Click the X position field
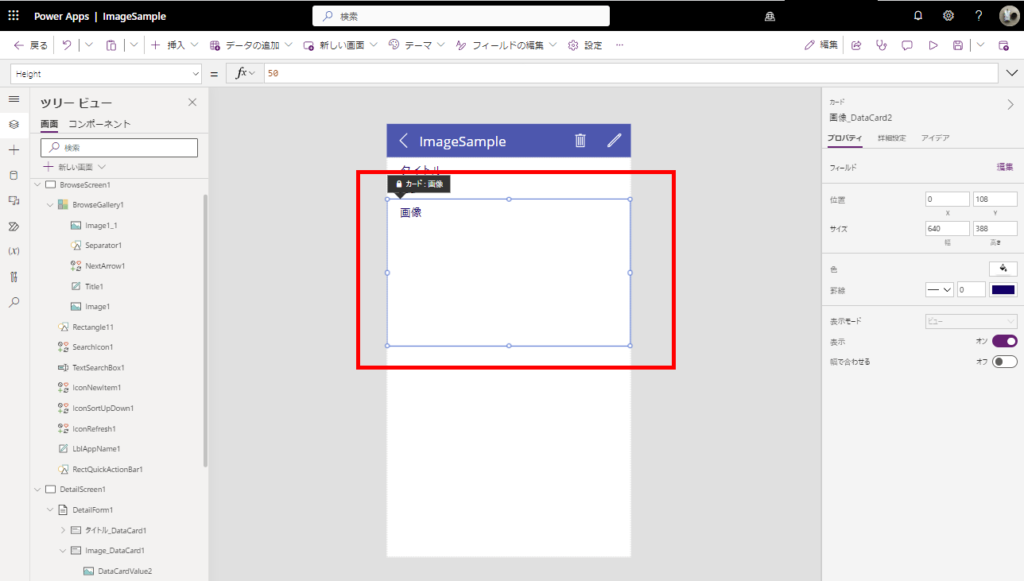The image size is (1024, 581). 947,199
